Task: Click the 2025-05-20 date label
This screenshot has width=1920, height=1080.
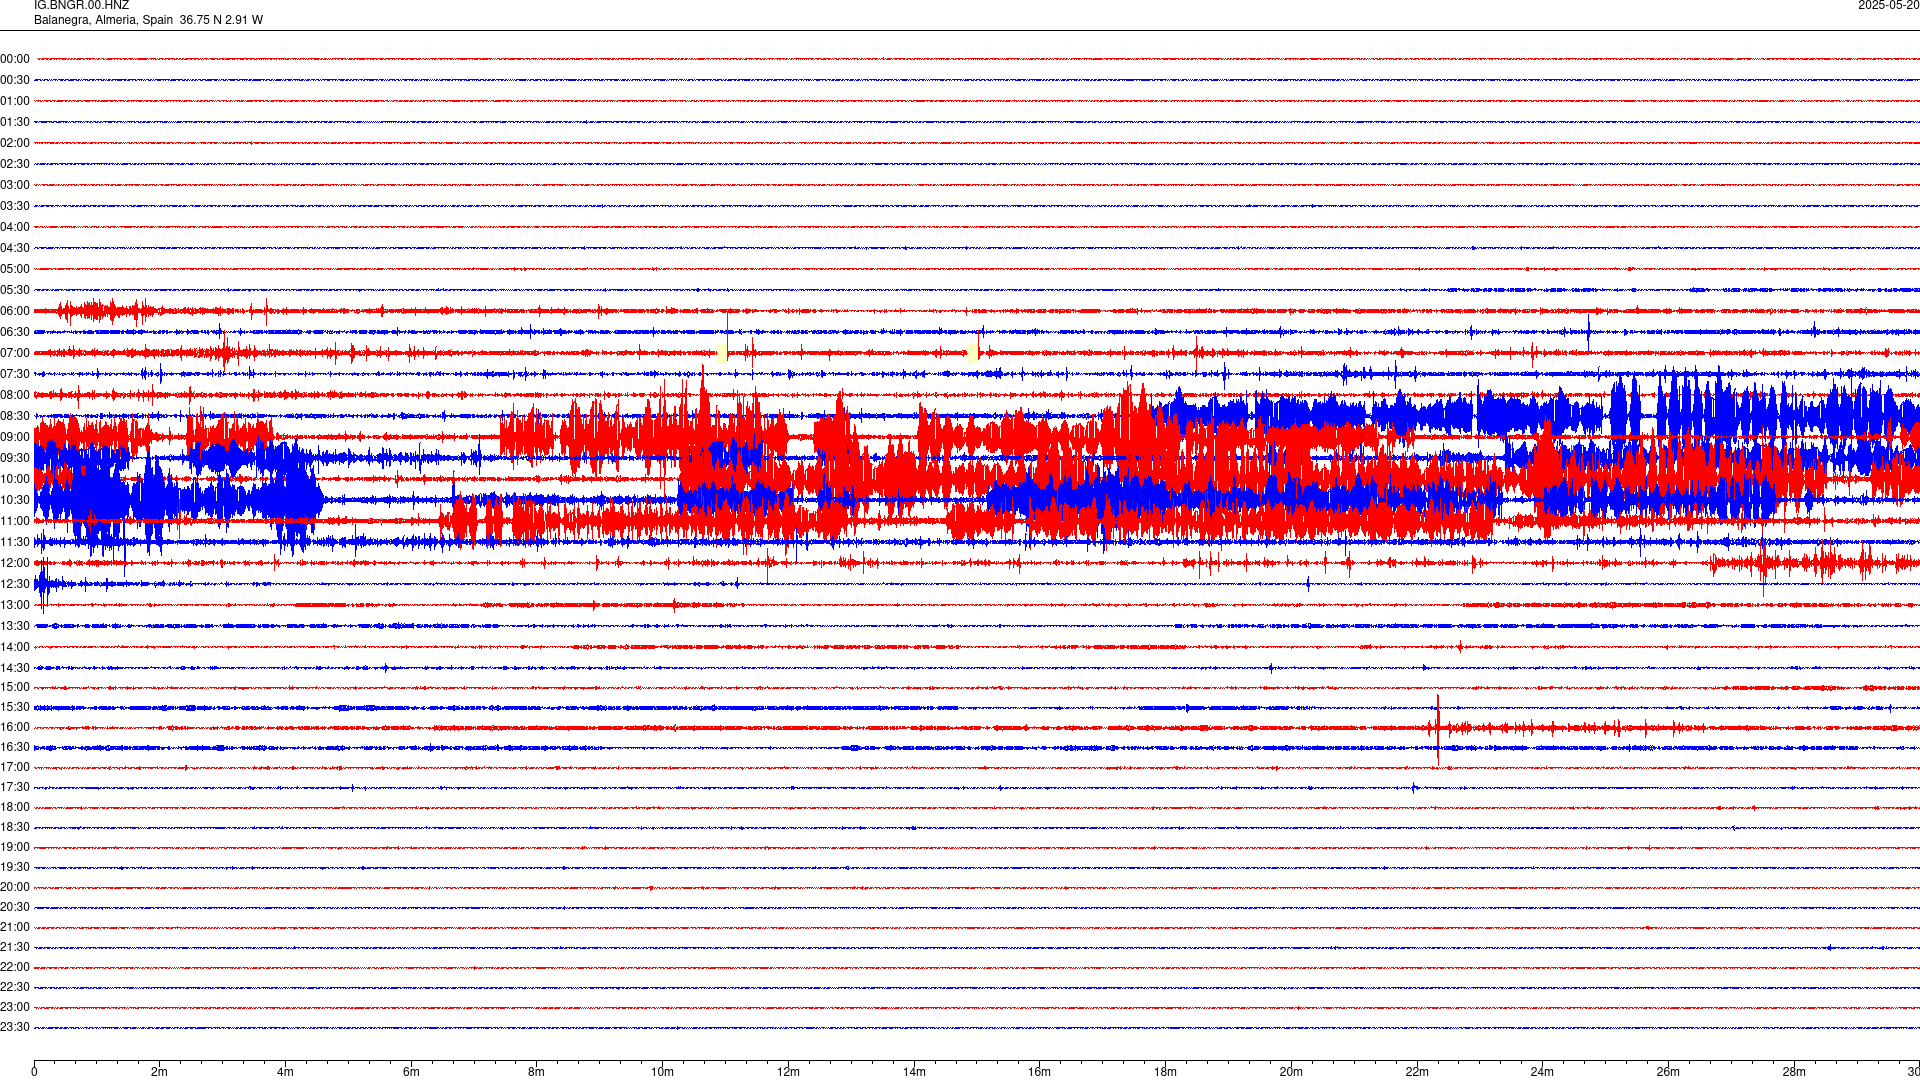Action: 1888,6
